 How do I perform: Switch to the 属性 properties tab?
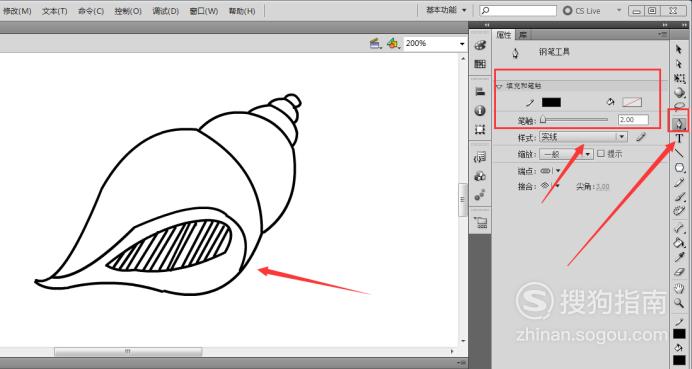pyautogui.click(x=504, y=35)
